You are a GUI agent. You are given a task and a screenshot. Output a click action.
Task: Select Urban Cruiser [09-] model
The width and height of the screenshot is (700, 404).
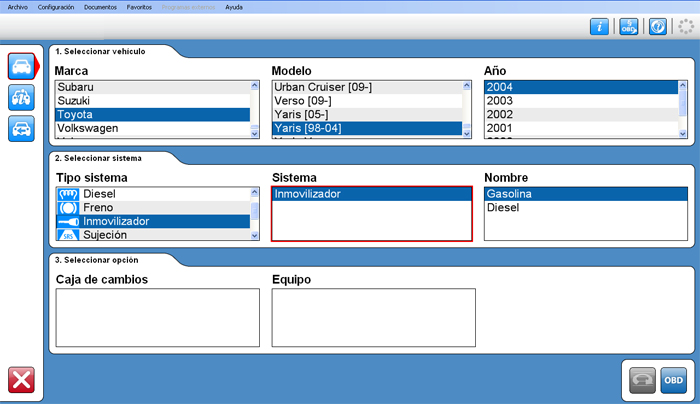pos(367,87)
